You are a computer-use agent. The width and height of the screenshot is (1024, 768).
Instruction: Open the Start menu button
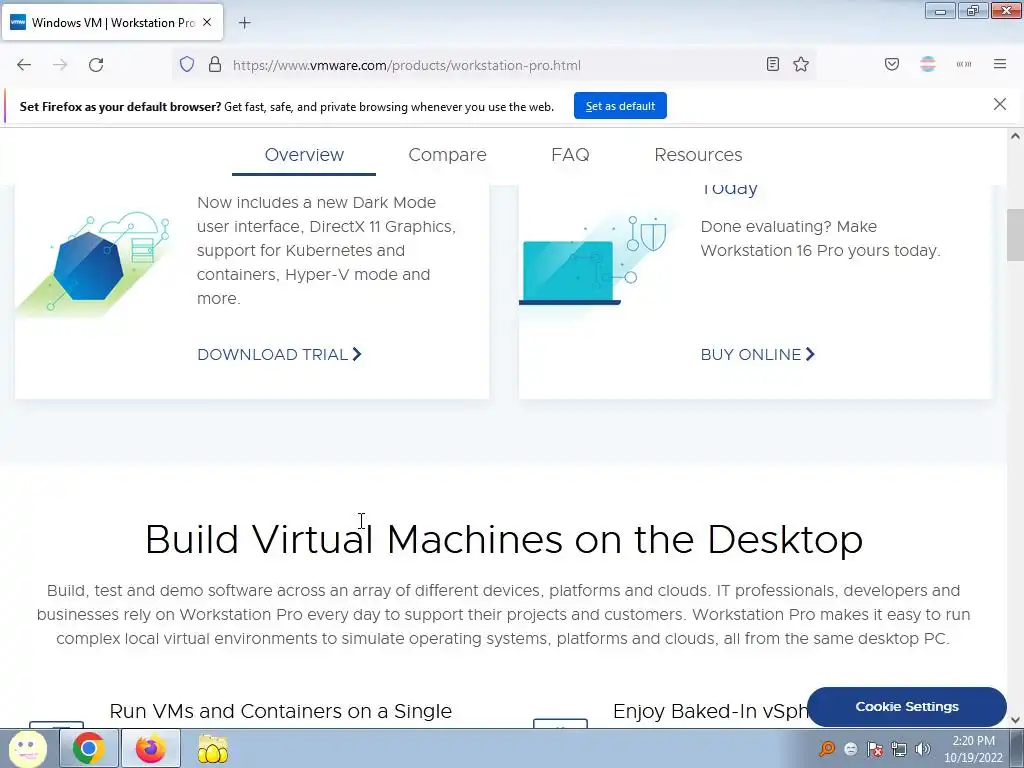pyautogui.click(x=27, y=748)
